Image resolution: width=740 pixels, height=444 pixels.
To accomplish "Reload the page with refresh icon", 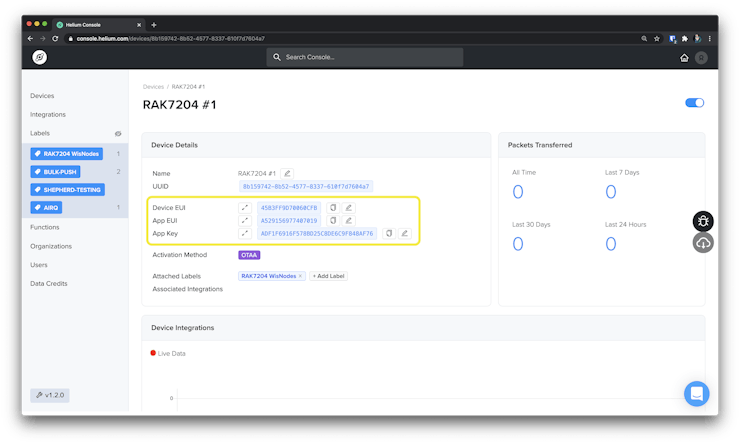I will pos(55,39).
